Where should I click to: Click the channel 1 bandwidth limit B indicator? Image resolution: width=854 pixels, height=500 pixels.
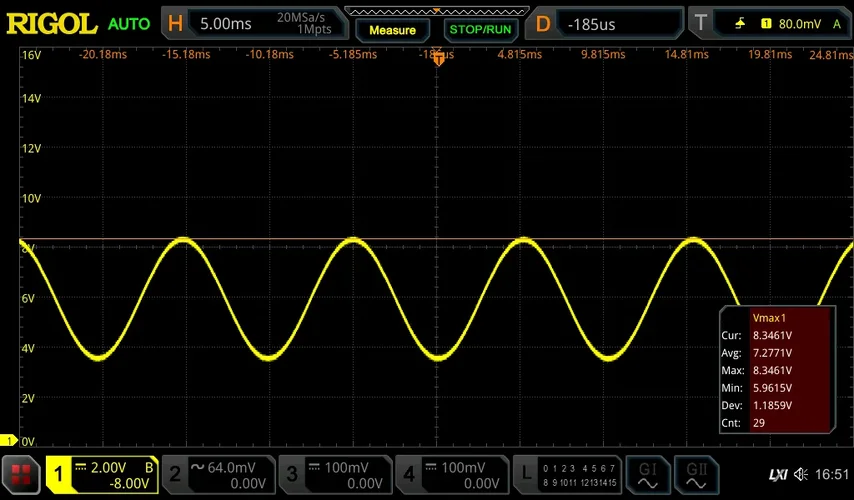pos(149,468)
